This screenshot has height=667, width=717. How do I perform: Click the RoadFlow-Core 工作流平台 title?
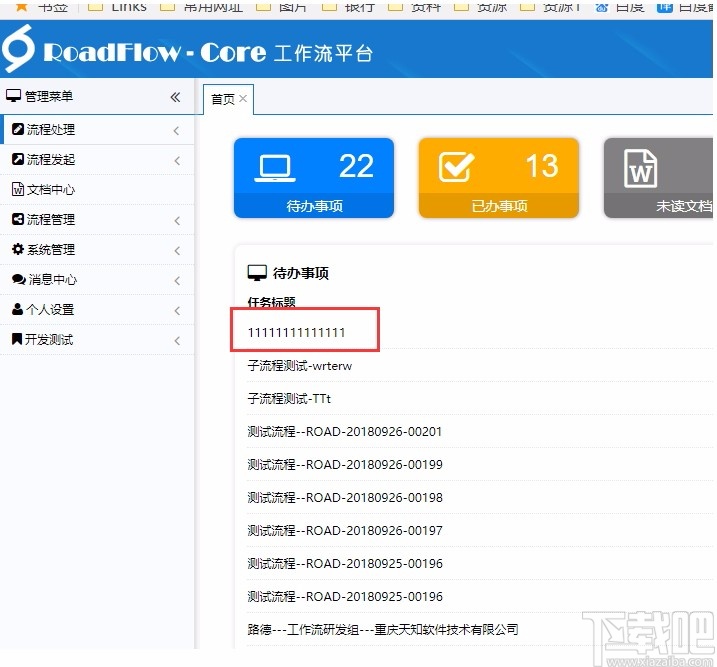pyautogui.click(x=208, y=53)
